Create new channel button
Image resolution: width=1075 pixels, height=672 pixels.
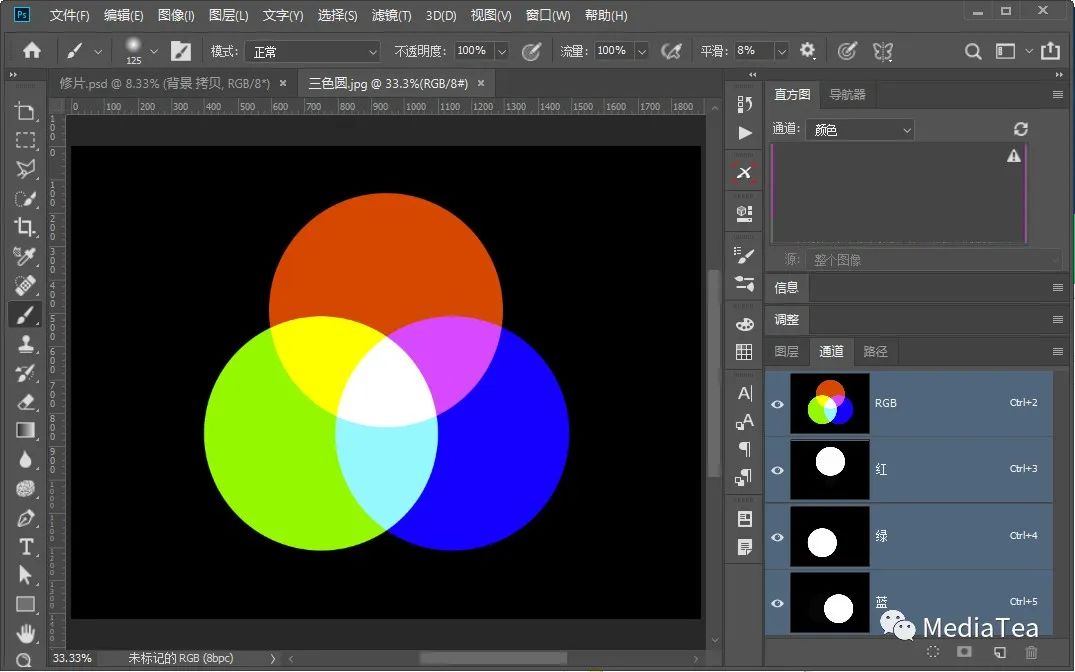[x=1000, y=651]
